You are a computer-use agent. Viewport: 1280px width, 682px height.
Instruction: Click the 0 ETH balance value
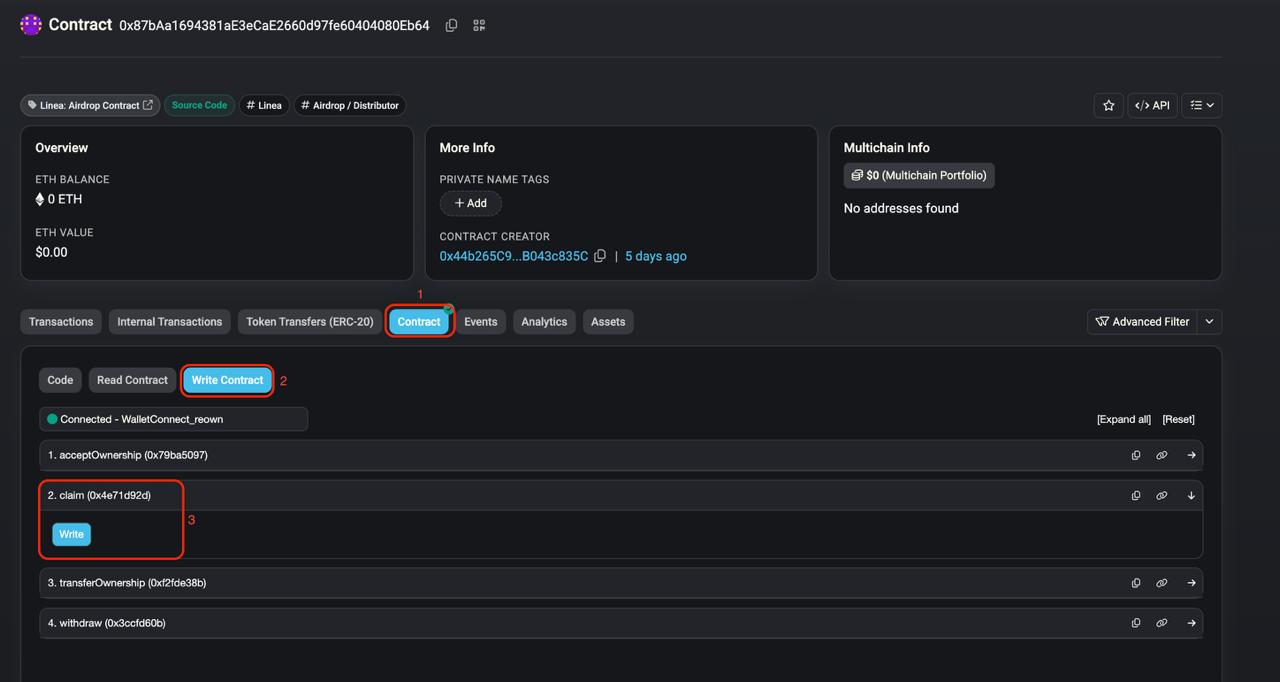tap(59, 199)
